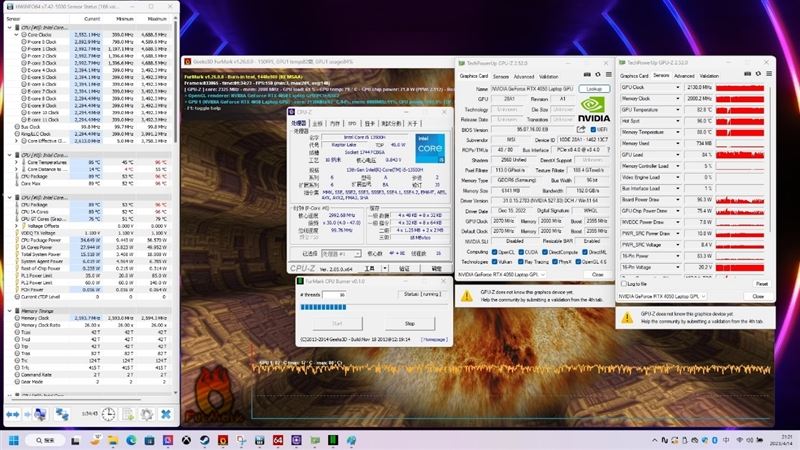Open Steam from taskbar
This screenshot has width=800, height=450.
(x=205, y=440)
